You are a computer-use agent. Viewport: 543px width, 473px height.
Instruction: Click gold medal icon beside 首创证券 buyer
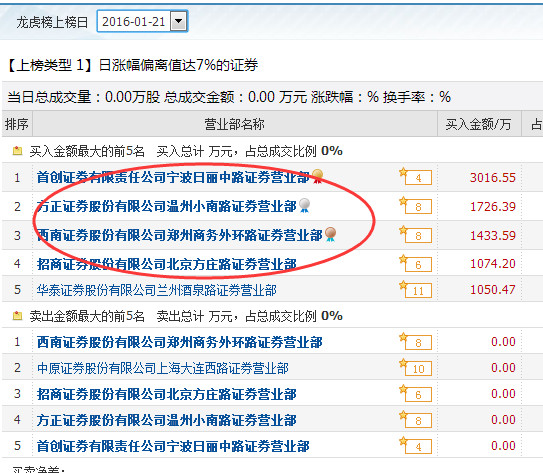(x=318, y=176)
